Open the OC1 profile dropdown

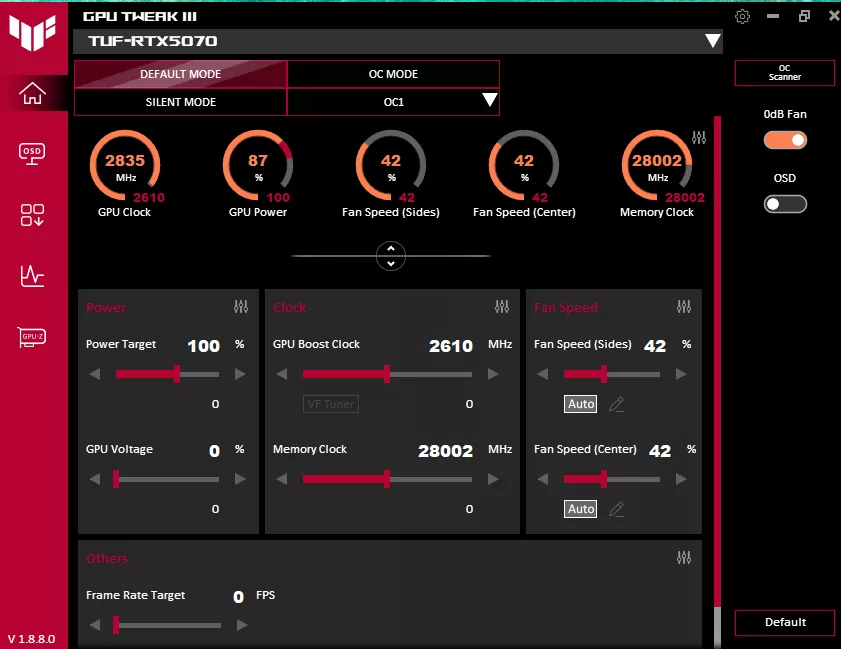point(490,100)
